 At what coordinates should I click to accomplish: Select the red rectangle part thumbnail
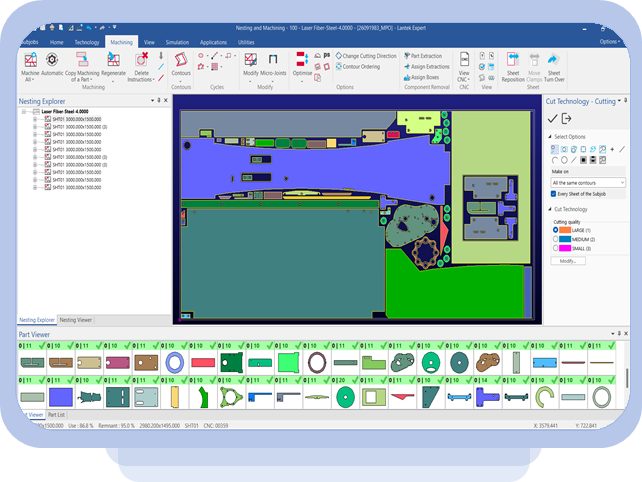pyautogui.click(x=203, y=363)
